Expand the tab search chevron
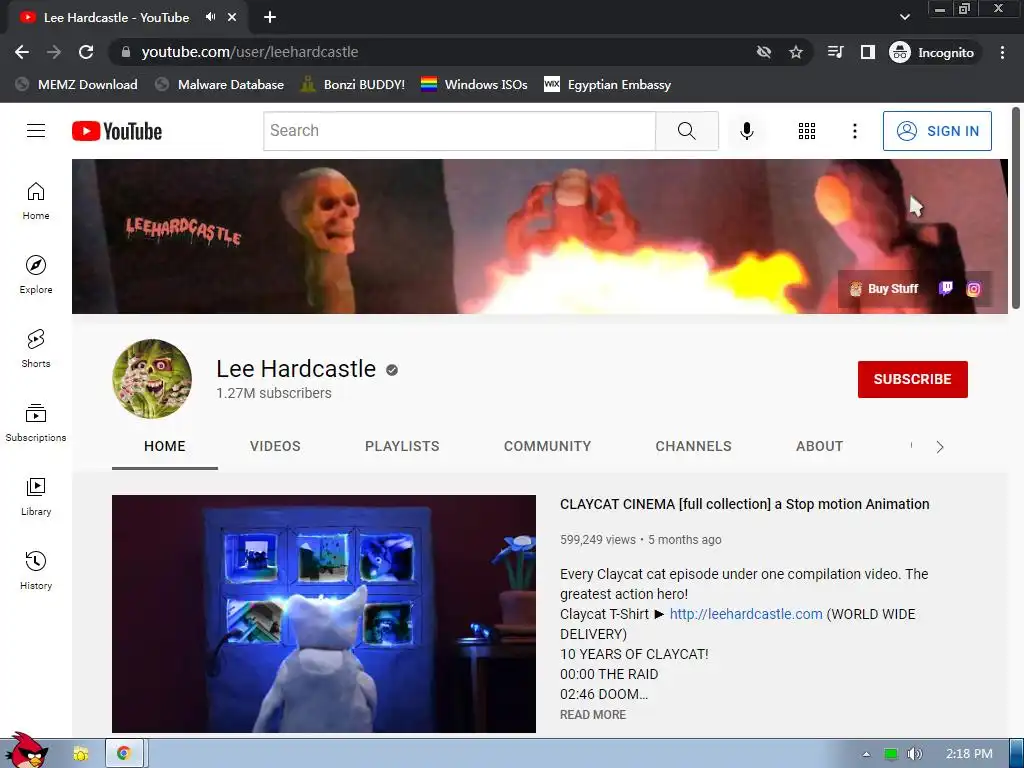Screen dimensions: 1024x768 coord(904,17)
